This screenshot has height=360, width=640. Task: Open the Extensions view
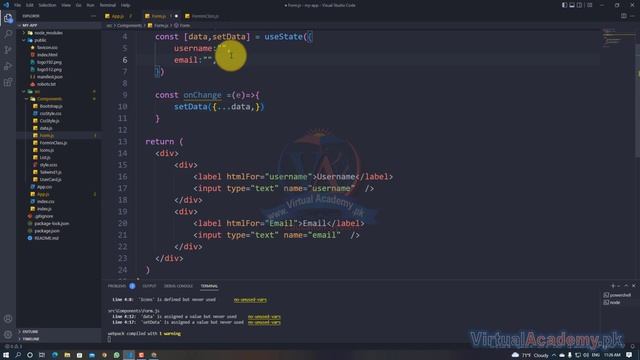(8, 82)
